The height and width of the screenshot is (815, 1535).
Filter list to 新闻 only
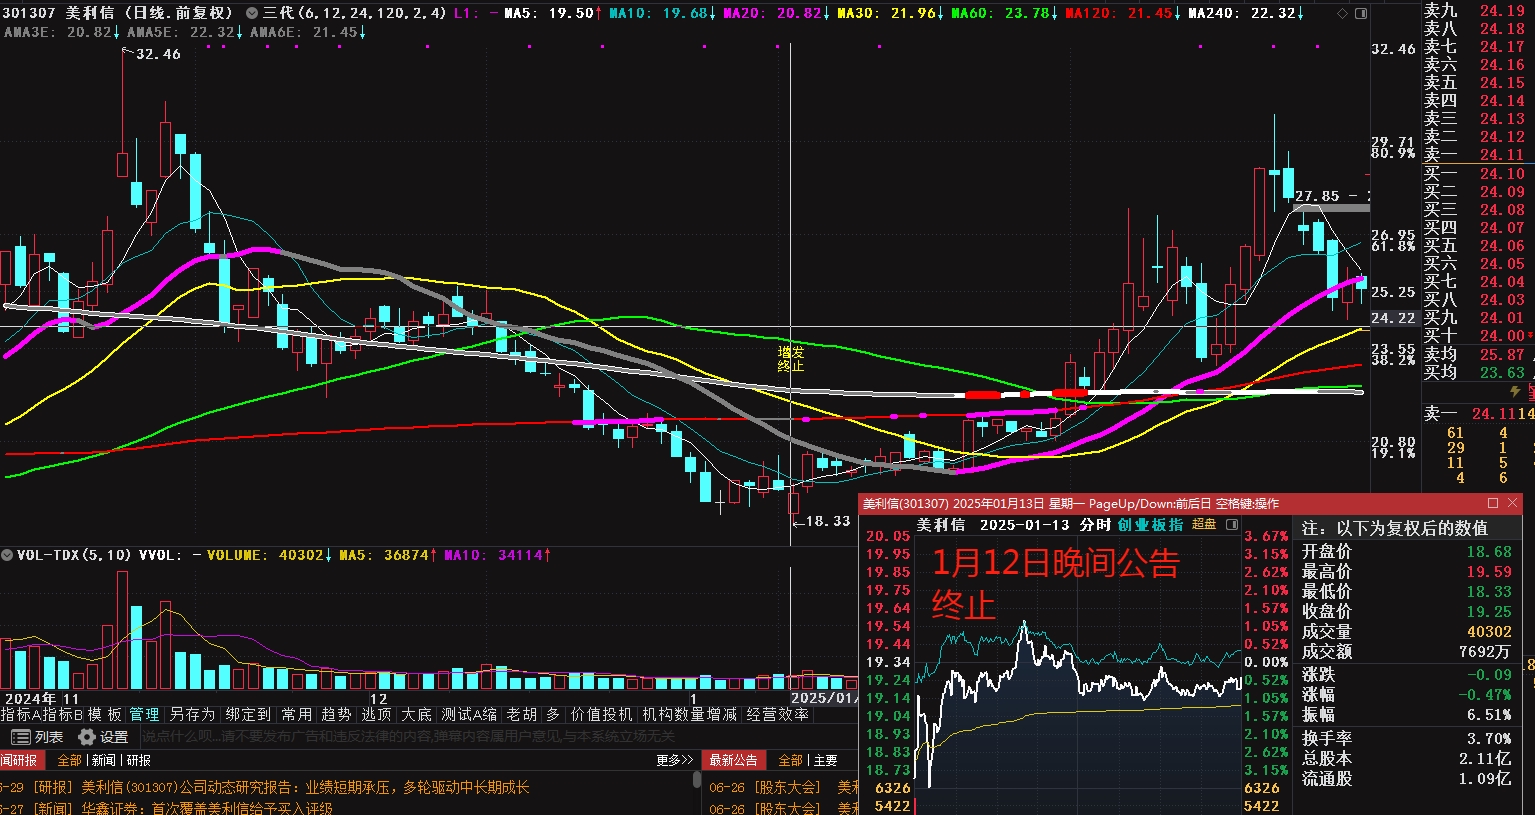[104, 761]
